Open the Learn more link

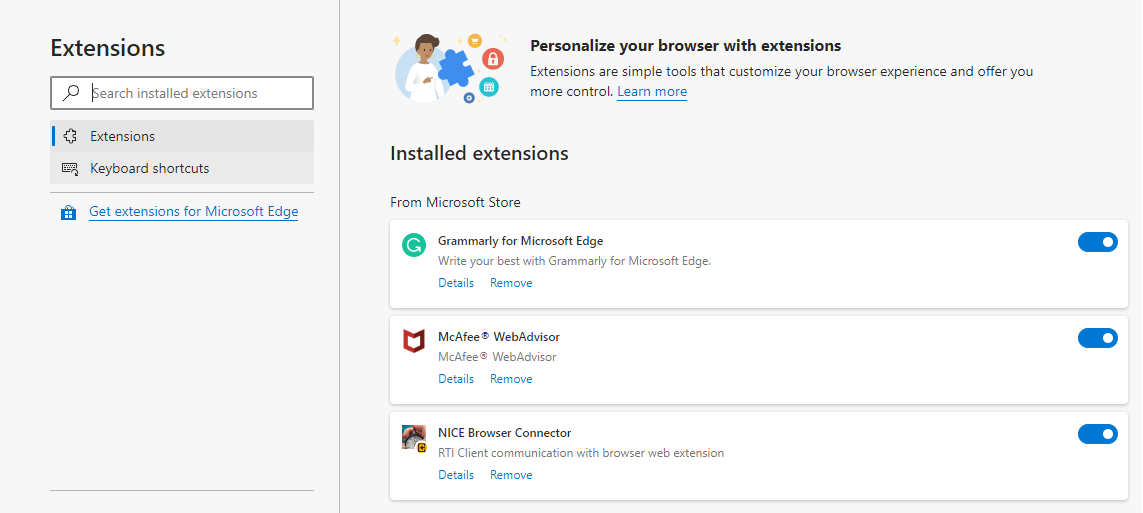652,91
